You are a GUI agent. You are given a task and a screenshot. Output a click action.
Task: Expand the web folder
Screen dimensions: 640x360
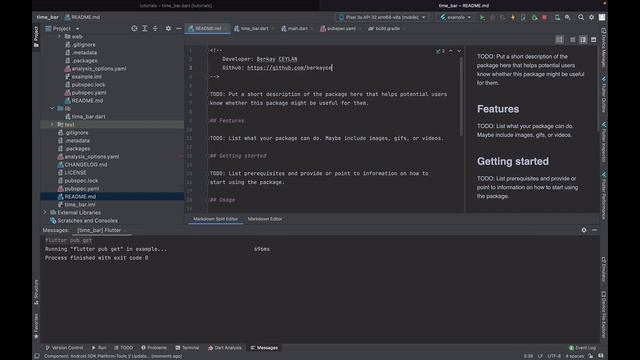coord(59,36)
